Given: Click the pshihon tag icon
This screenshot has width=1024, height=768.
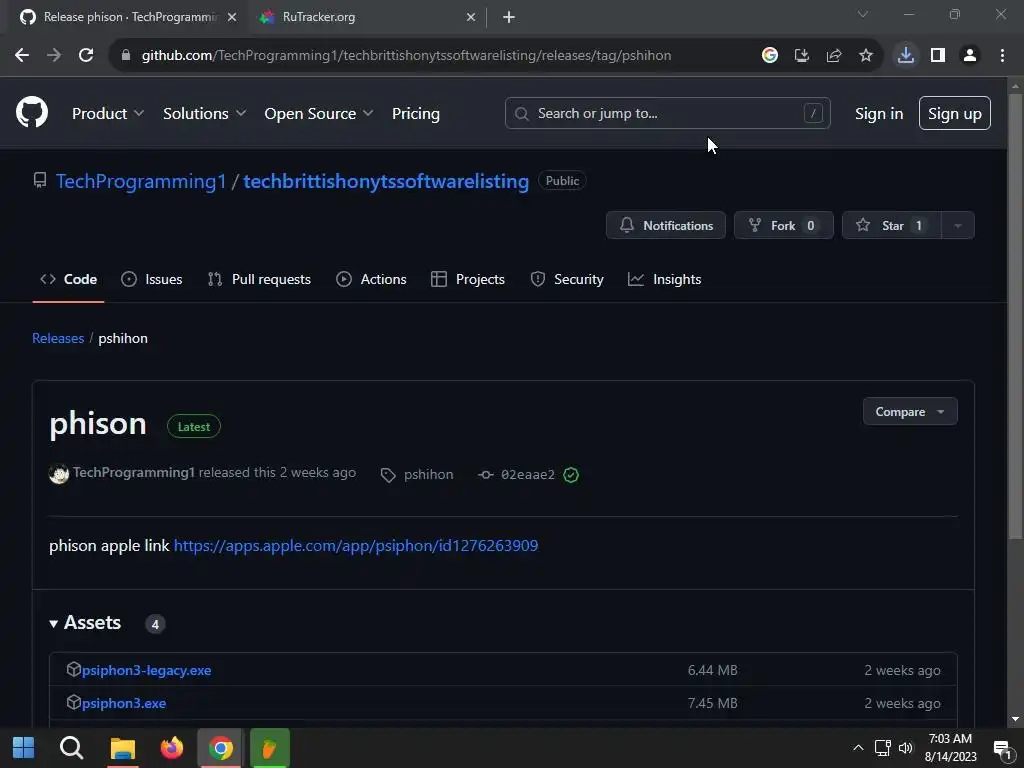Looking at the screenshot, I should [x=388, y=475].
